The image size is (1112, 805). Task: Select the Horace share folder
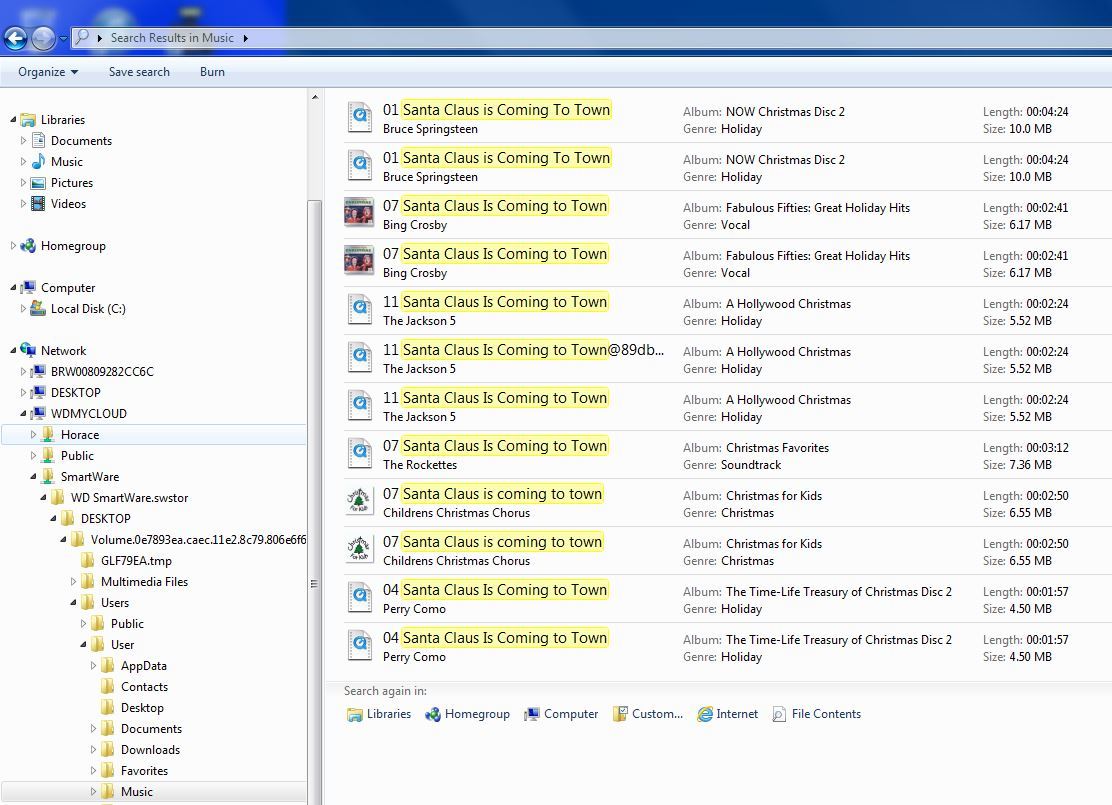(79, 435)
